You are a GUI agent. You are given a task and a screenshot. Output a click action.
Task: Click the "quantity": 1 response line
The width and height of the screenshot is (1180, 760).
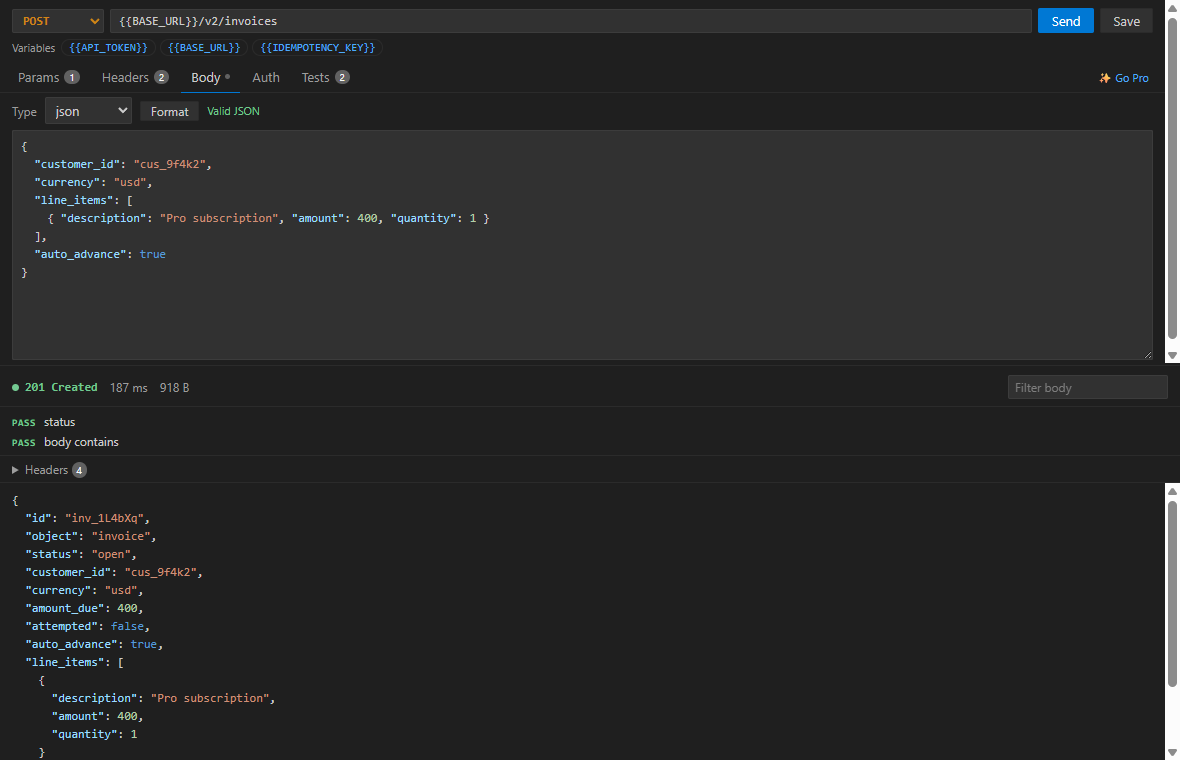pos(94,734)
